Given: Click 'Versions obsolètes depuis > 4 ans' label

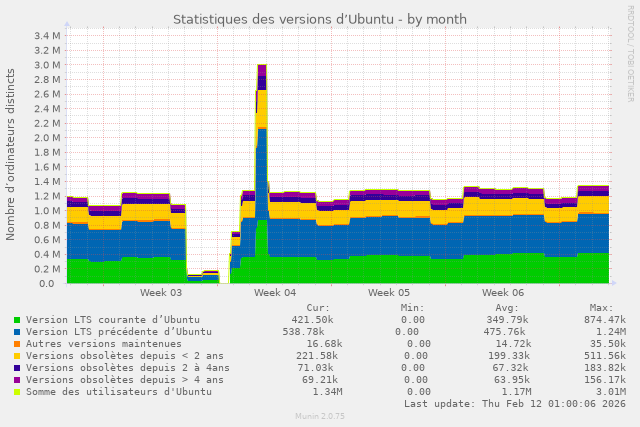Looking at the screenshot, I should click(x=125, y=380).
